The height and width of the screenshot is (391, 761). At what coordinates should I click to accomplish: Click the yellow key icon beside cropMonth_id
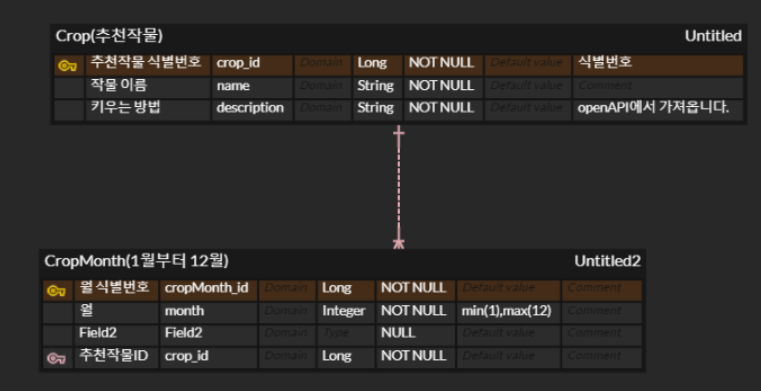coord(56,291)
